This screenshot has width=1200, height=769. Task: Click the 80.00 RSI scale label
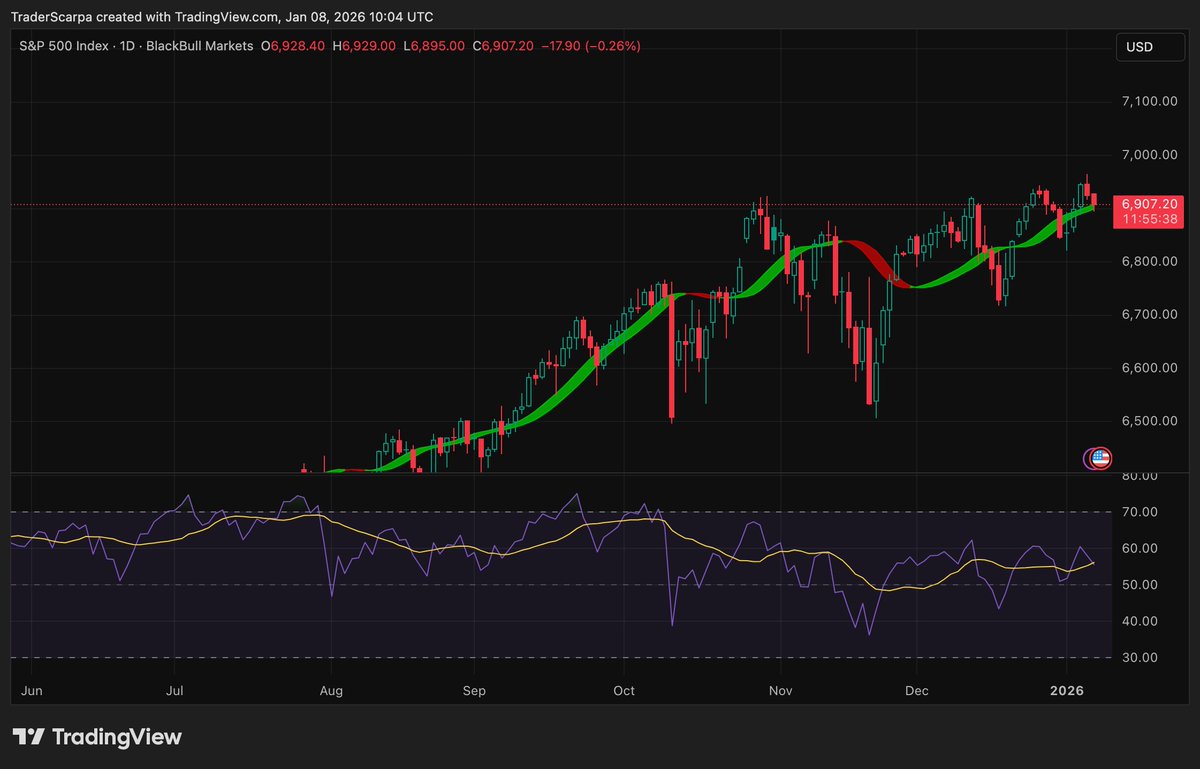pos(1140,476)
